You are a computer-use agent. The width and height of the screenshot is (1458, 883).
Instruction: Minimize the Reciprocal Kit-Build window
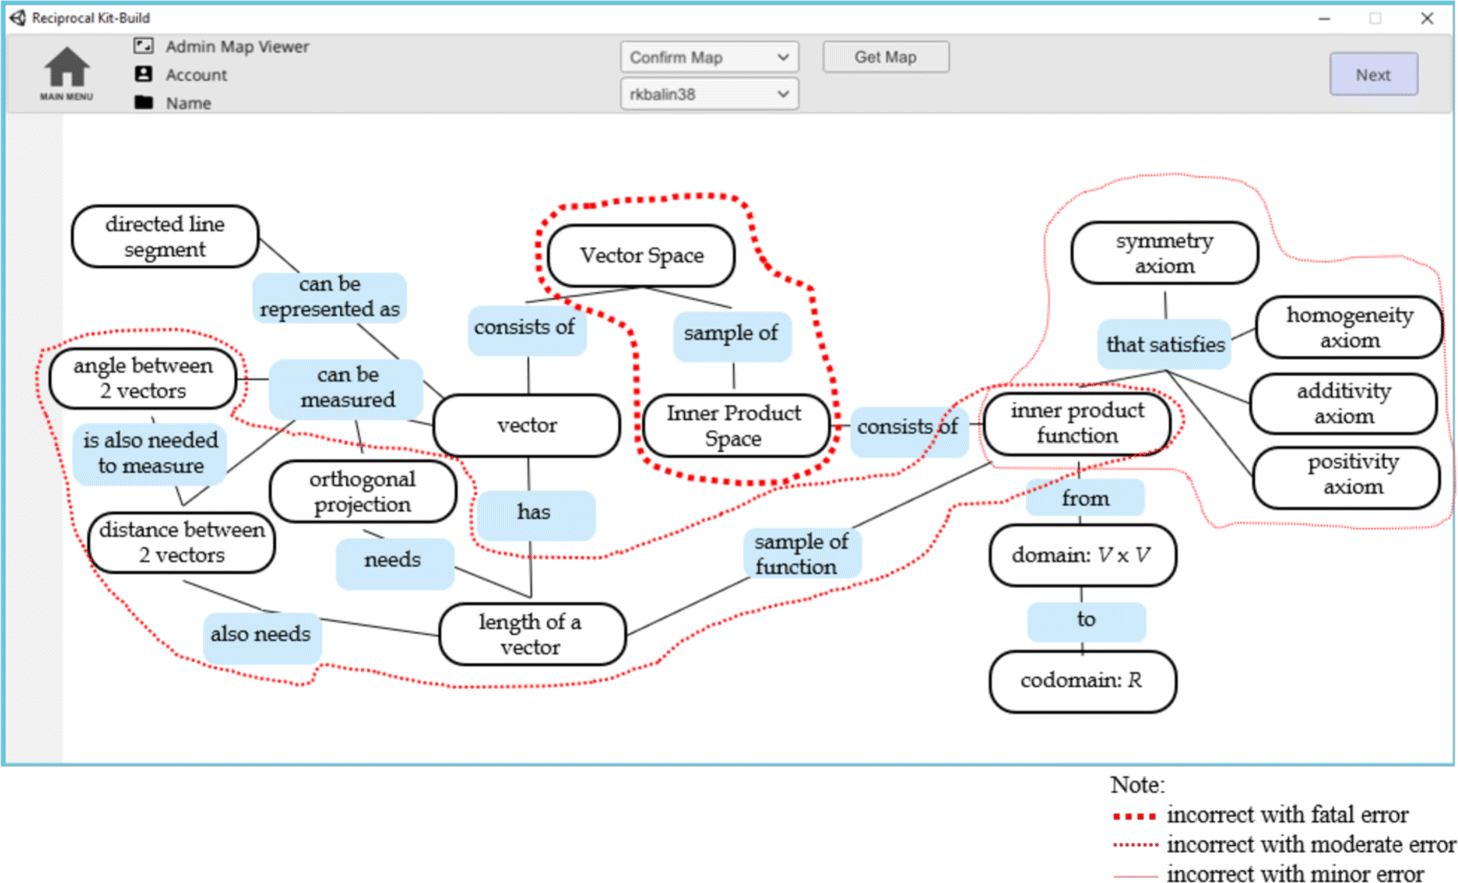pyautogui.click(x=1324, y=18)
